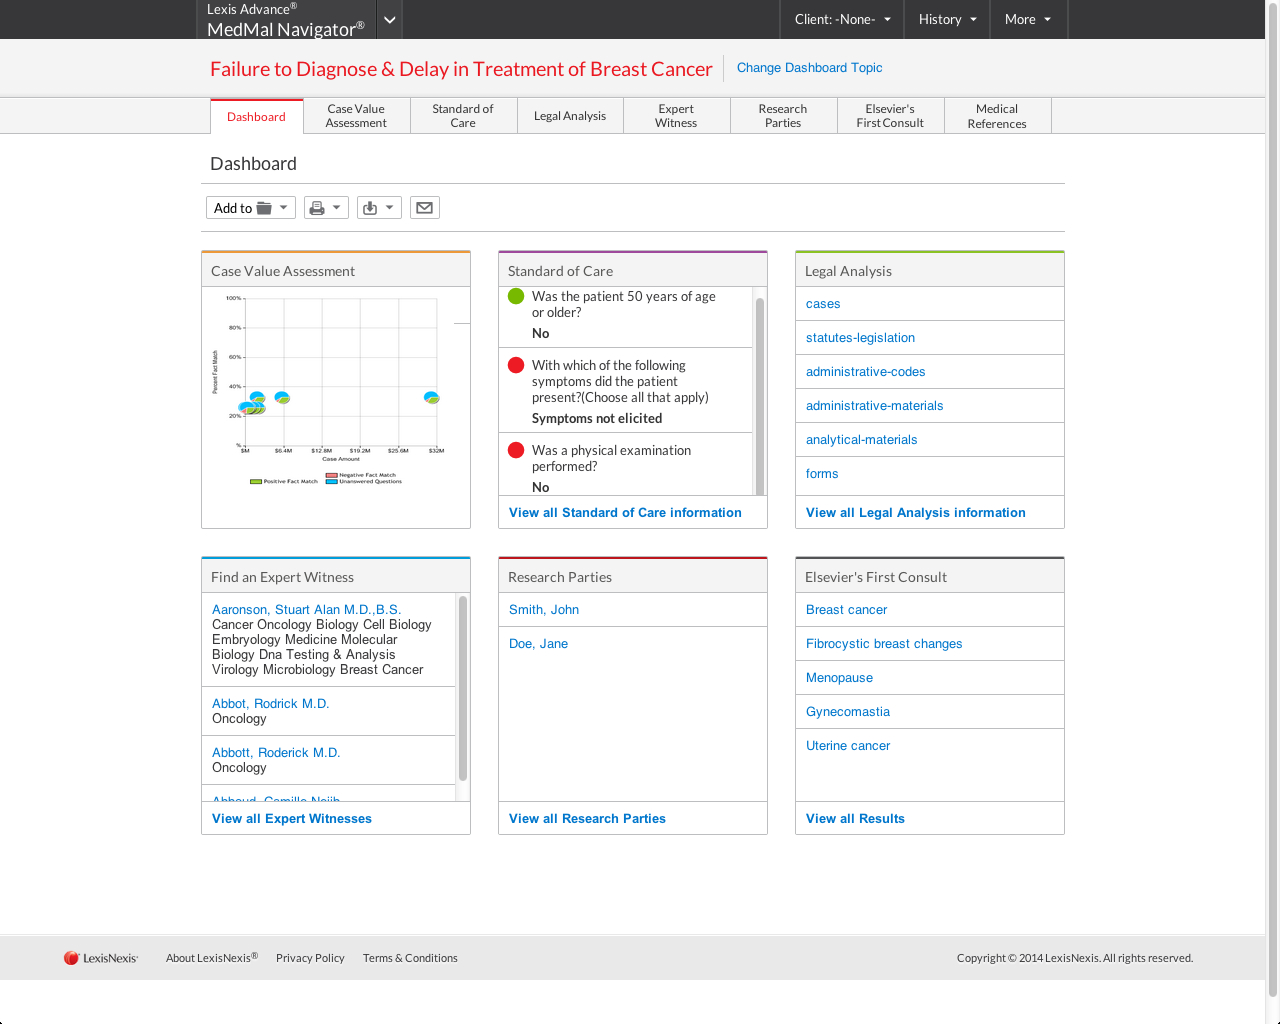Click View all Results in First Consult
The image size is (1280, 1024).
click(855, 818)
